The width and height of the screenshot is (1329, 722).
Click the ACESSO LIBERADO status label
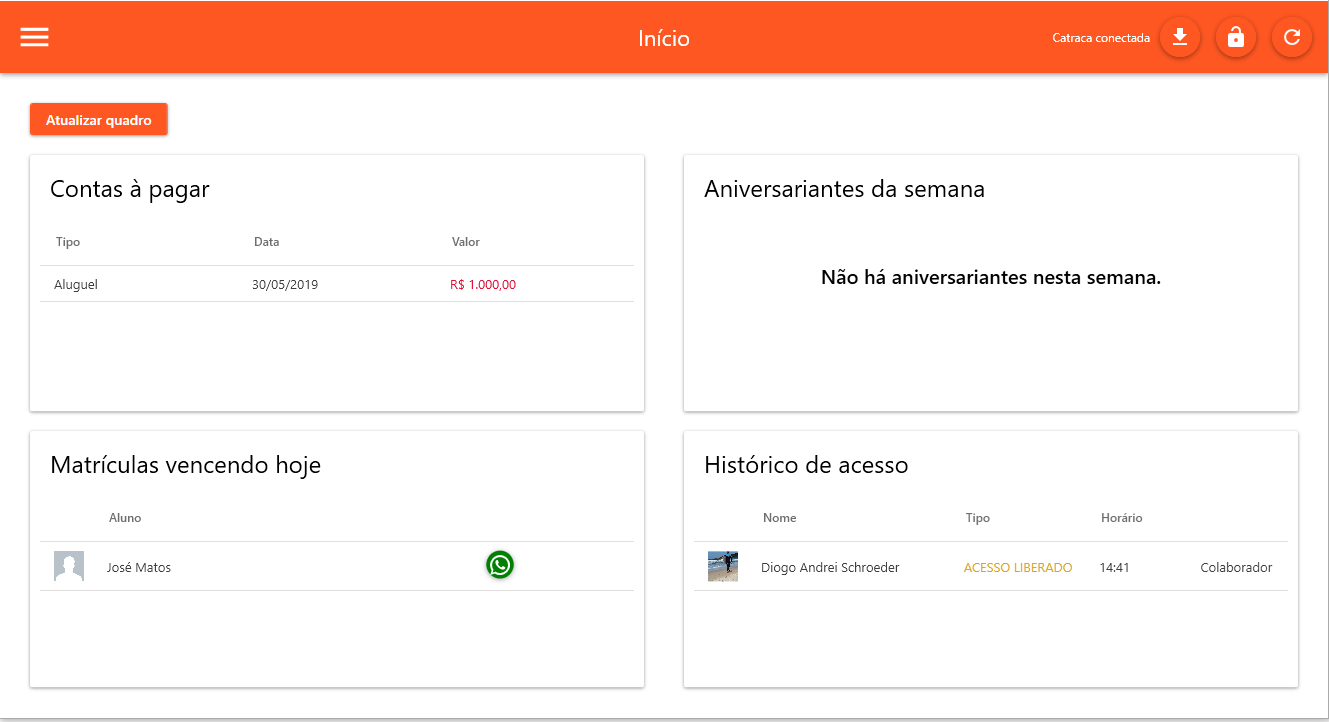coord(1017,567)
